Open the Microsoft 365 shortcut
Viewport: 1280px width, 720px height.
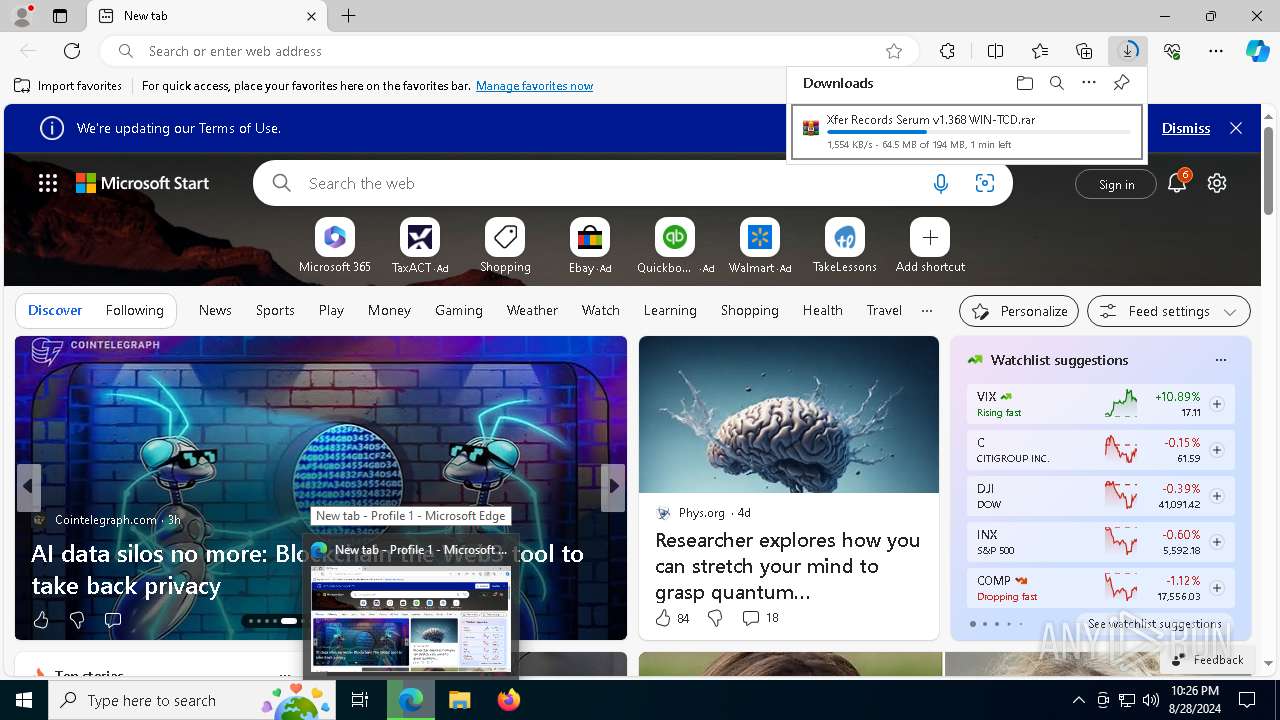click(335, 246)
